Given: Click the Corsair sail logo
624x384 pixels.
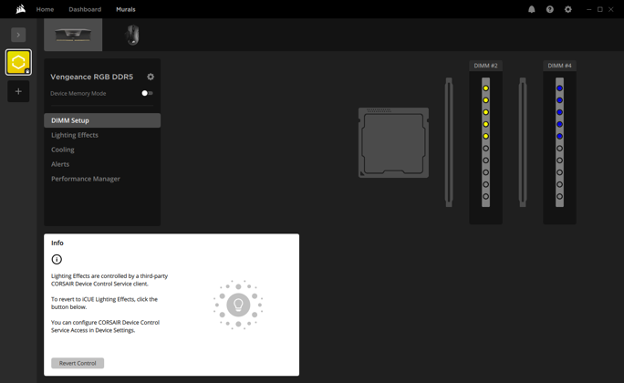Looking at the screenshot, I should pos(21,9).
